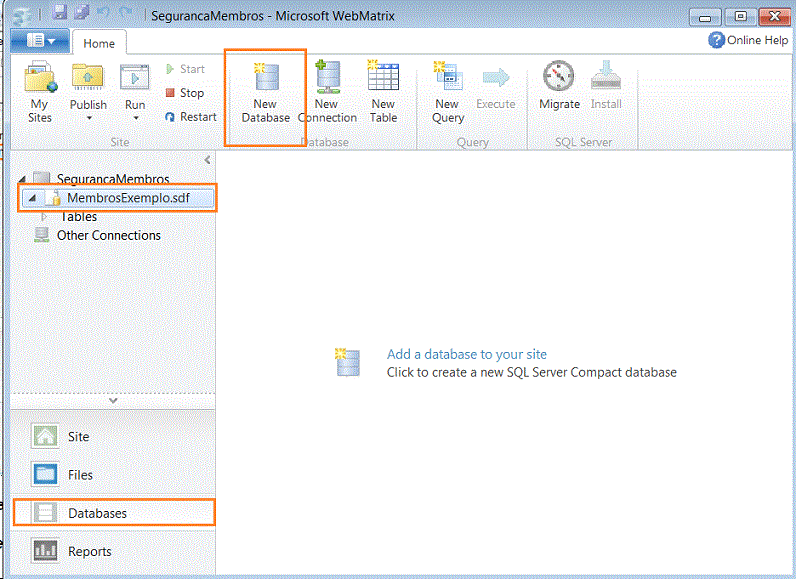
Task: Click the Reports chart icon
Action: [x=45, y=551]
